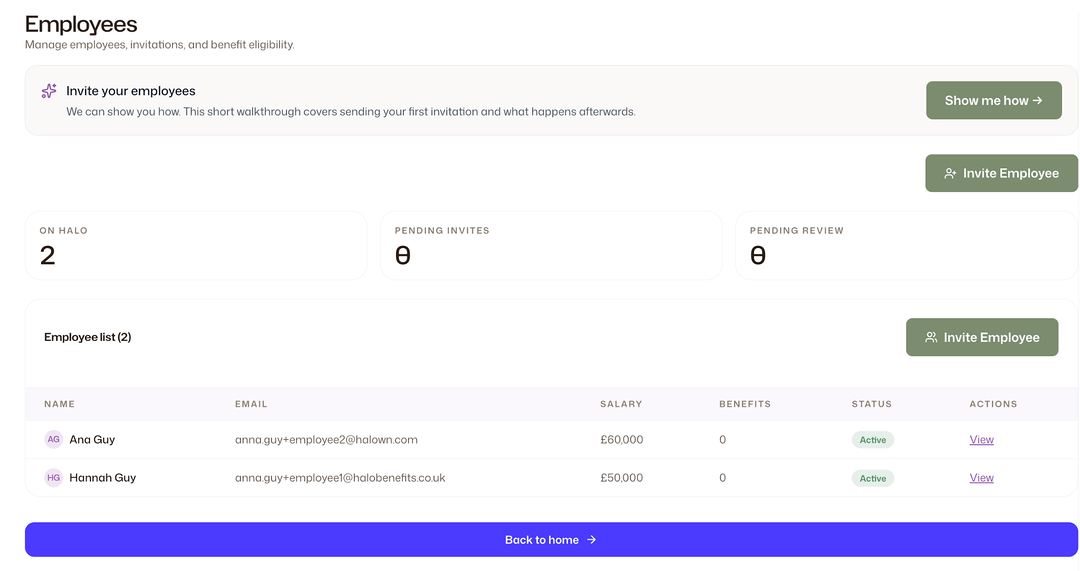Click the EMAIL column header
The image size is (1080, 571).
(251, 404)
